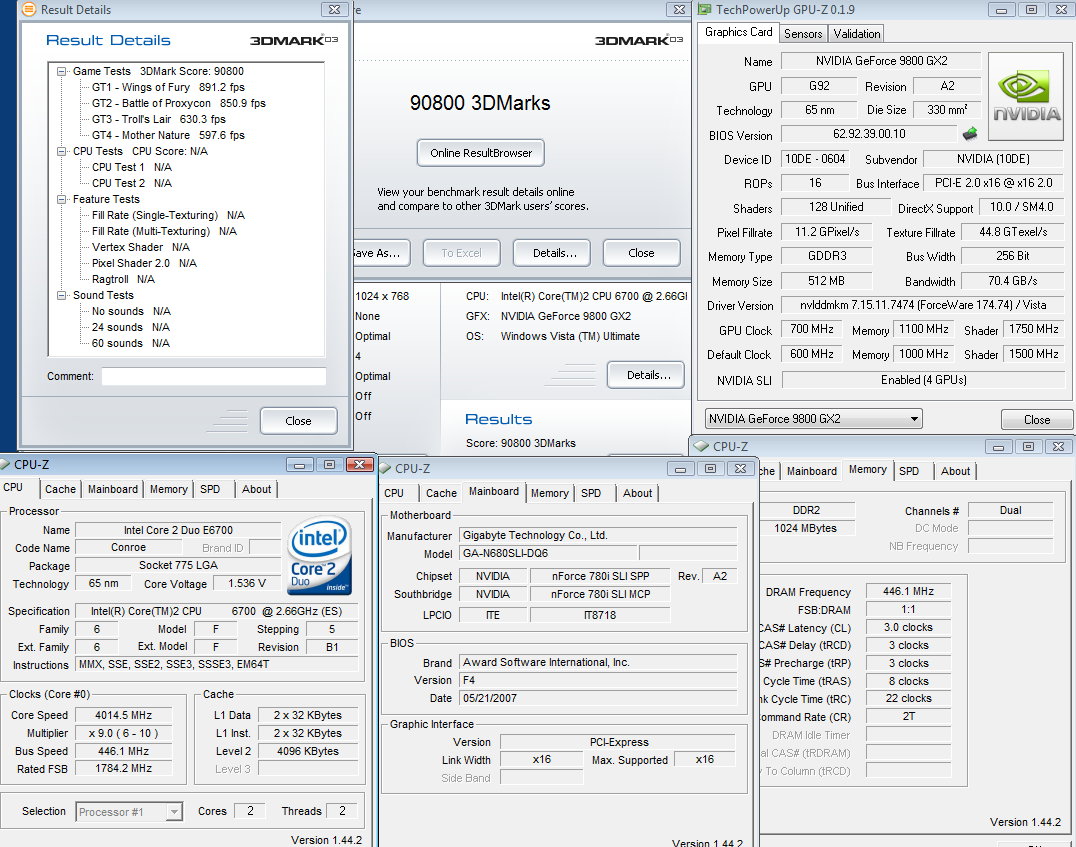1076x847 pixels.
Task: Open the Processor #1 selection dropdown
Action: tap(174, 812)
